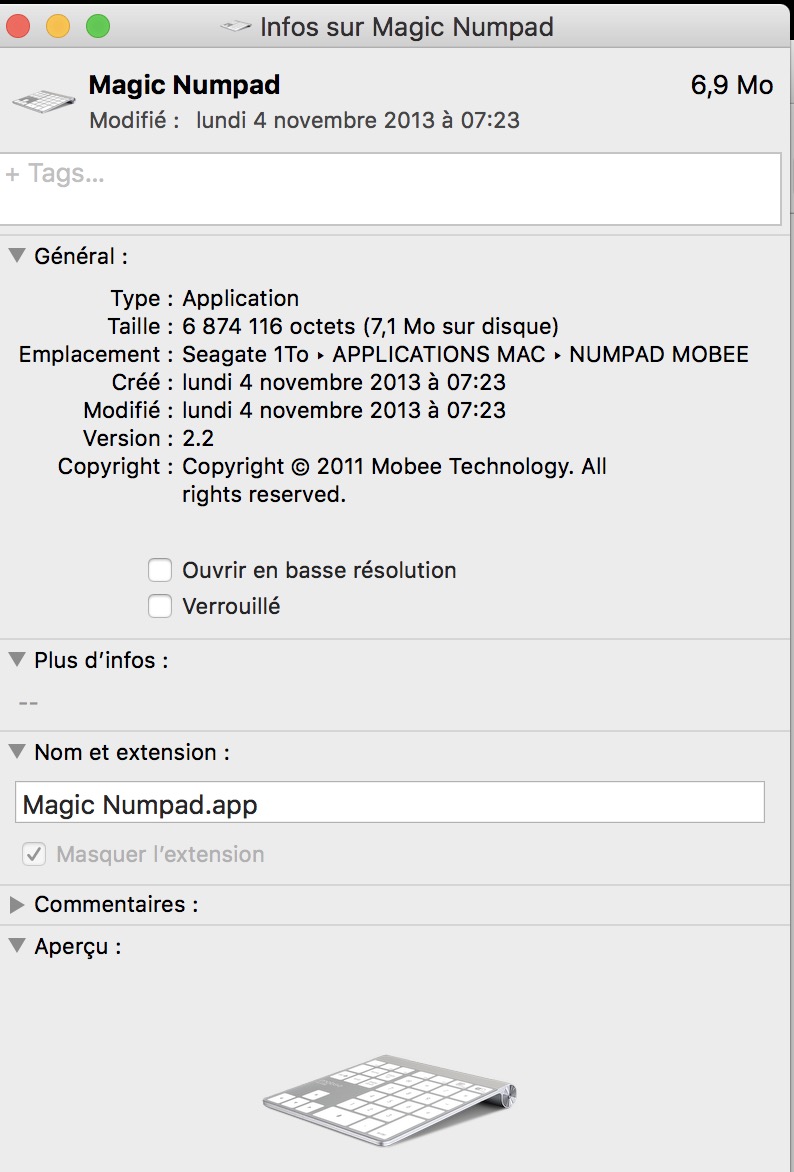Click Seagate 1To in the location path

[245, 354]
